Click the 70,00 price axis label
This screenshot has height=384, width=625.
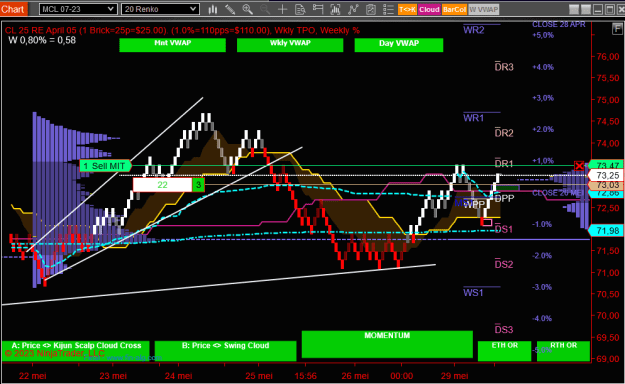coord(608,315)
